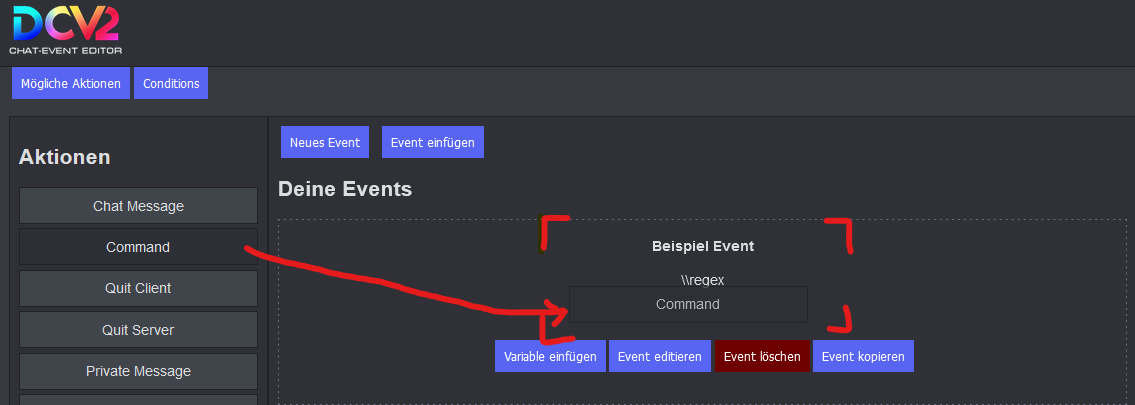Copy the event using Event kopieren
The image size is (1135, 405).
pos(863,356)
